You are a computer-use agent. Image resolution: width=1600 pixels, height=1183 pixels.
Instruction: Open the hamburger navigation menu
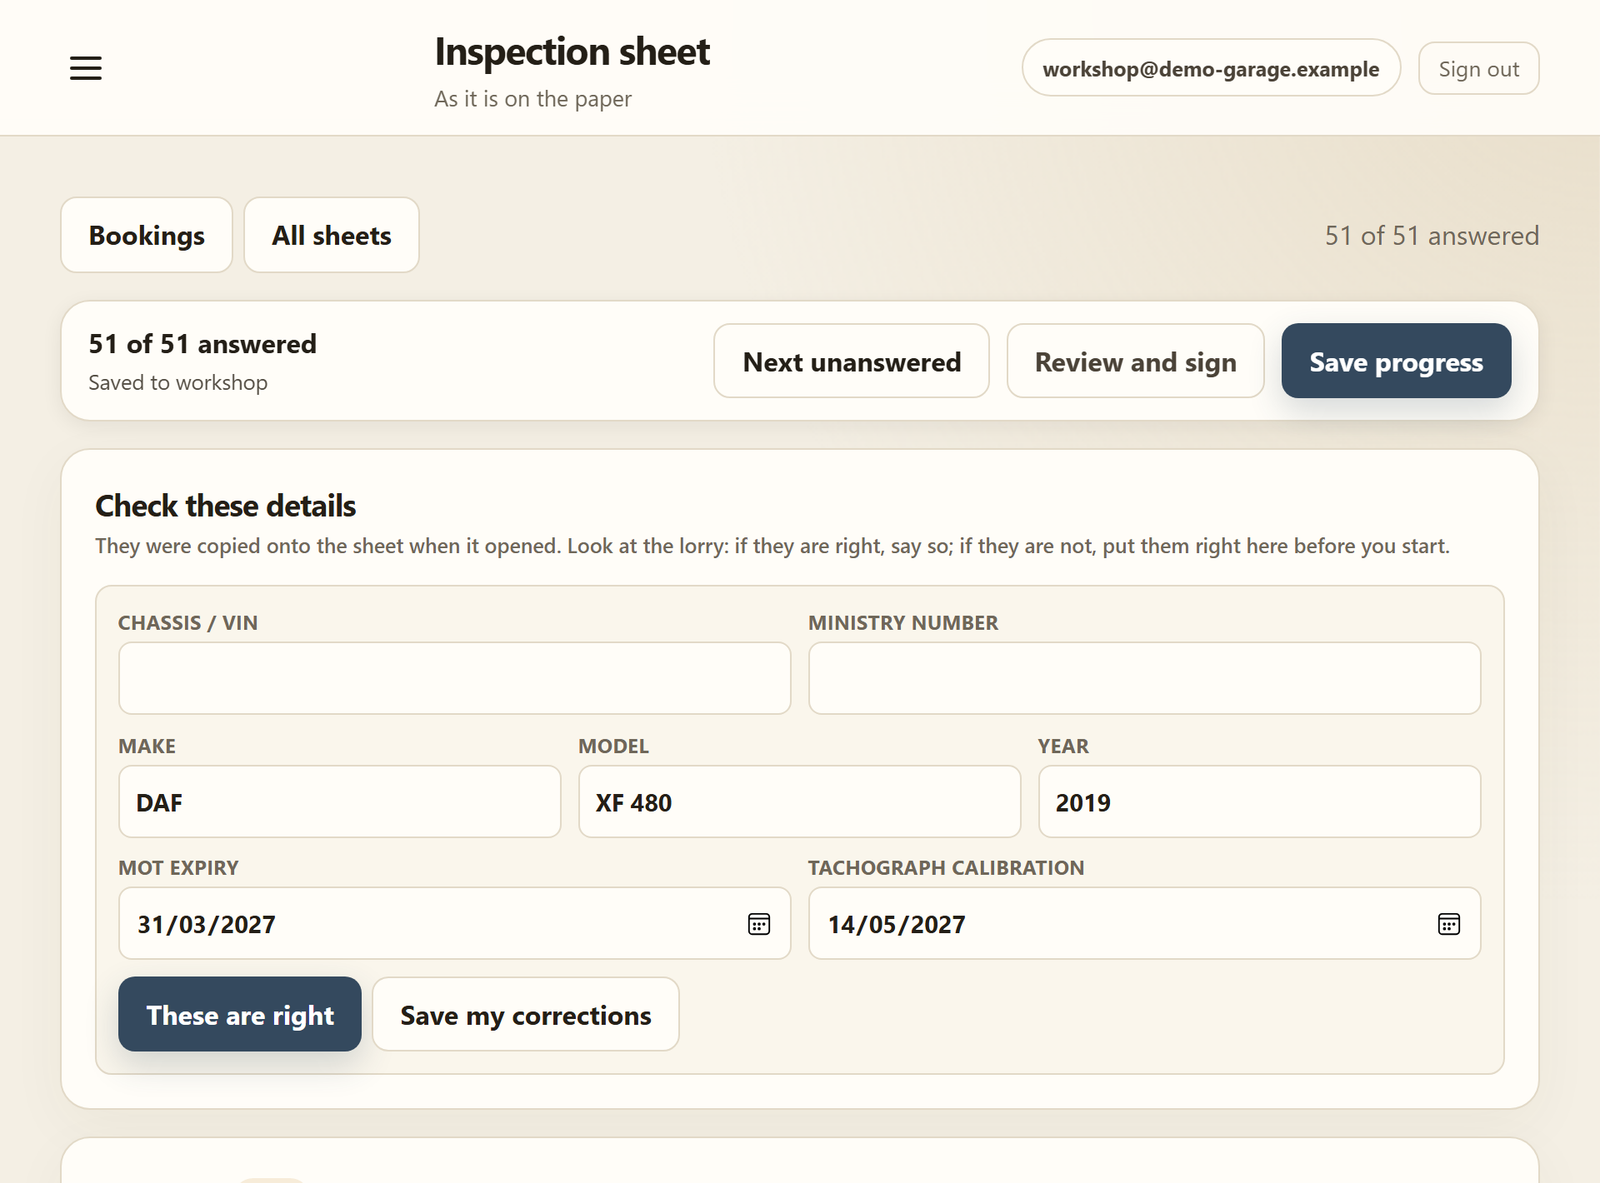coord(86,68)
